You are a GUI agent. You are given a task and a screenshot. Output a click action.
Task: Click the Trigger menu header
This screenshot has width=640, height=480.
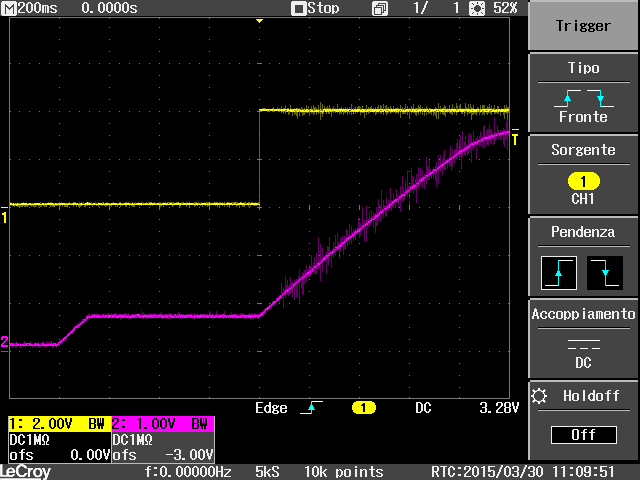[583, 26]
